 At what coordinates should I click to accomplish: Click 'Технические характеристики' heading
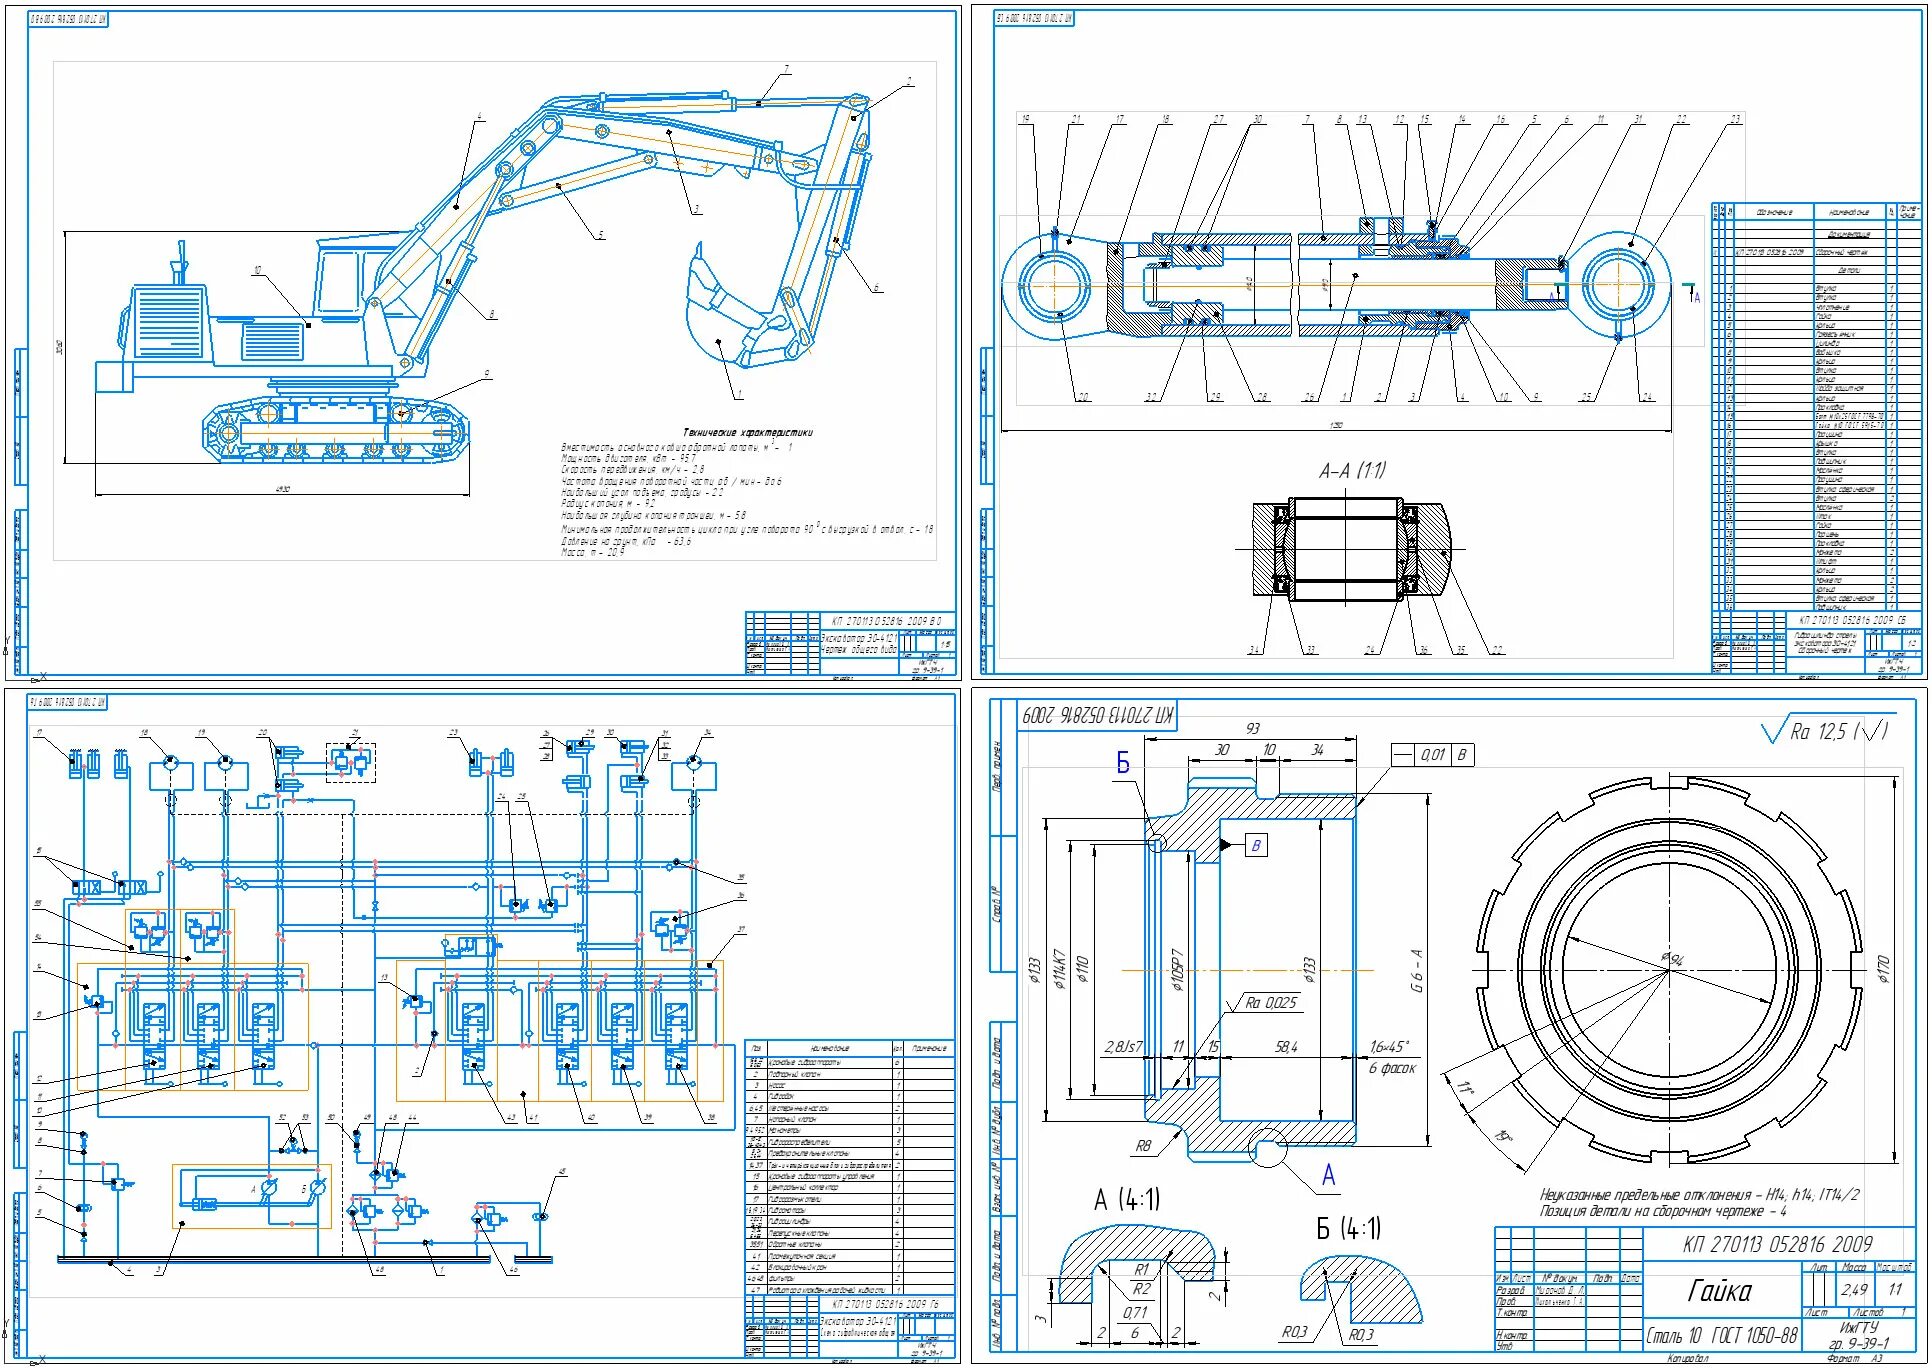click(747, 432)
